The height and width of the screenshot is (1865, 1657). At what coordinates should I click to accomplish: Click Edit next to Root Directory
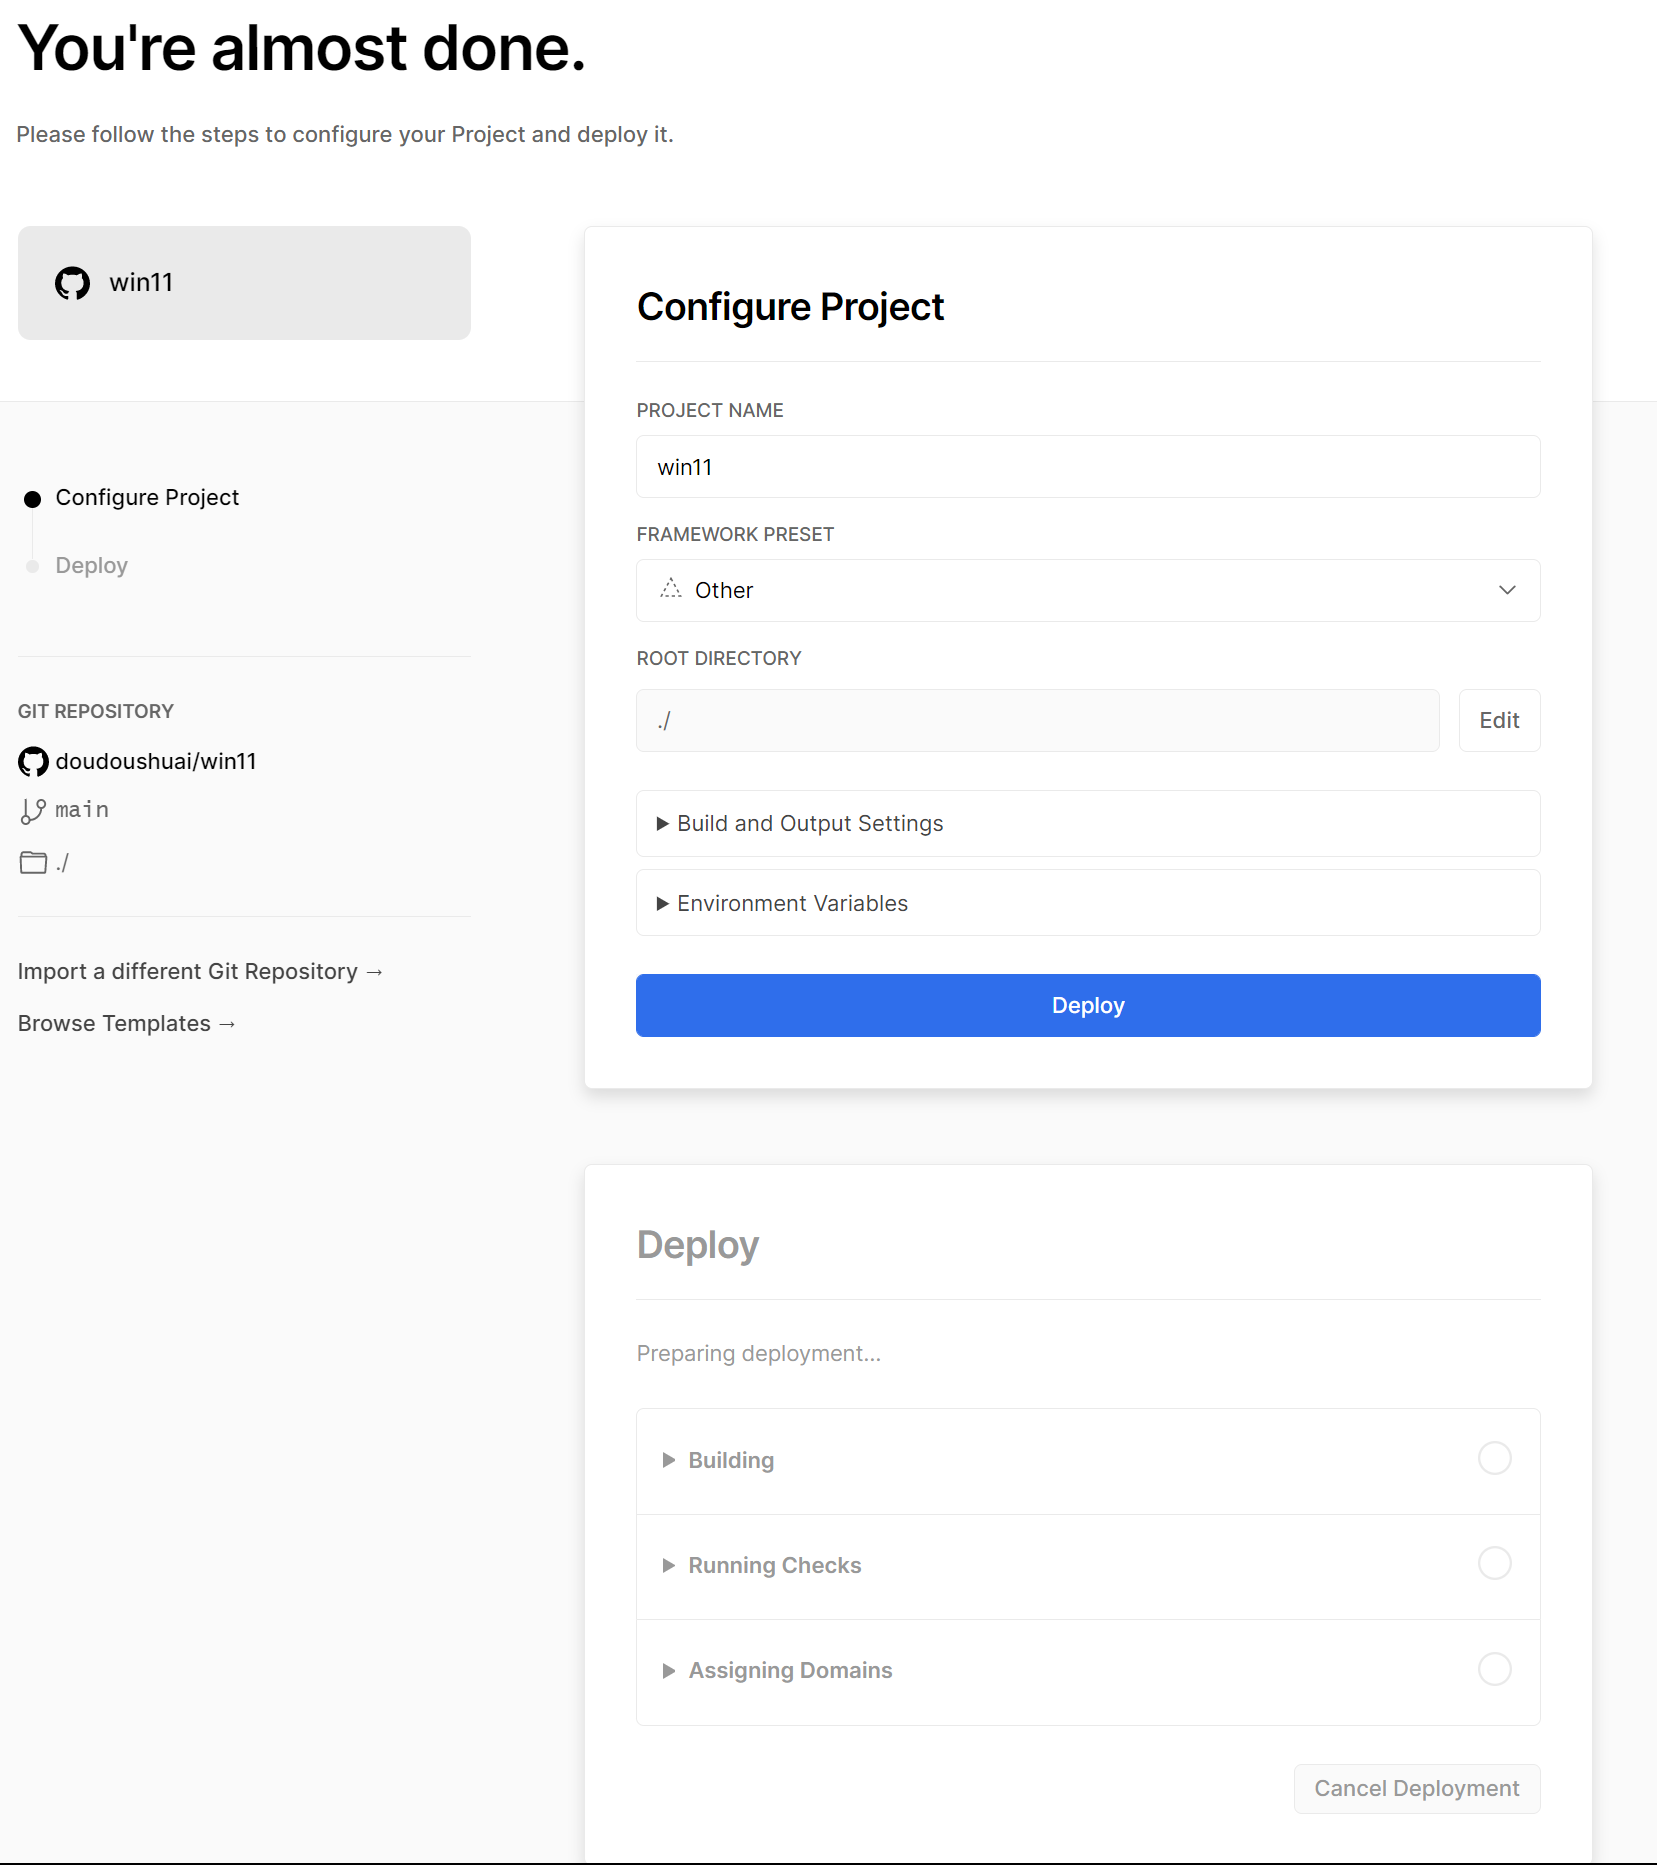point(1498,721)
